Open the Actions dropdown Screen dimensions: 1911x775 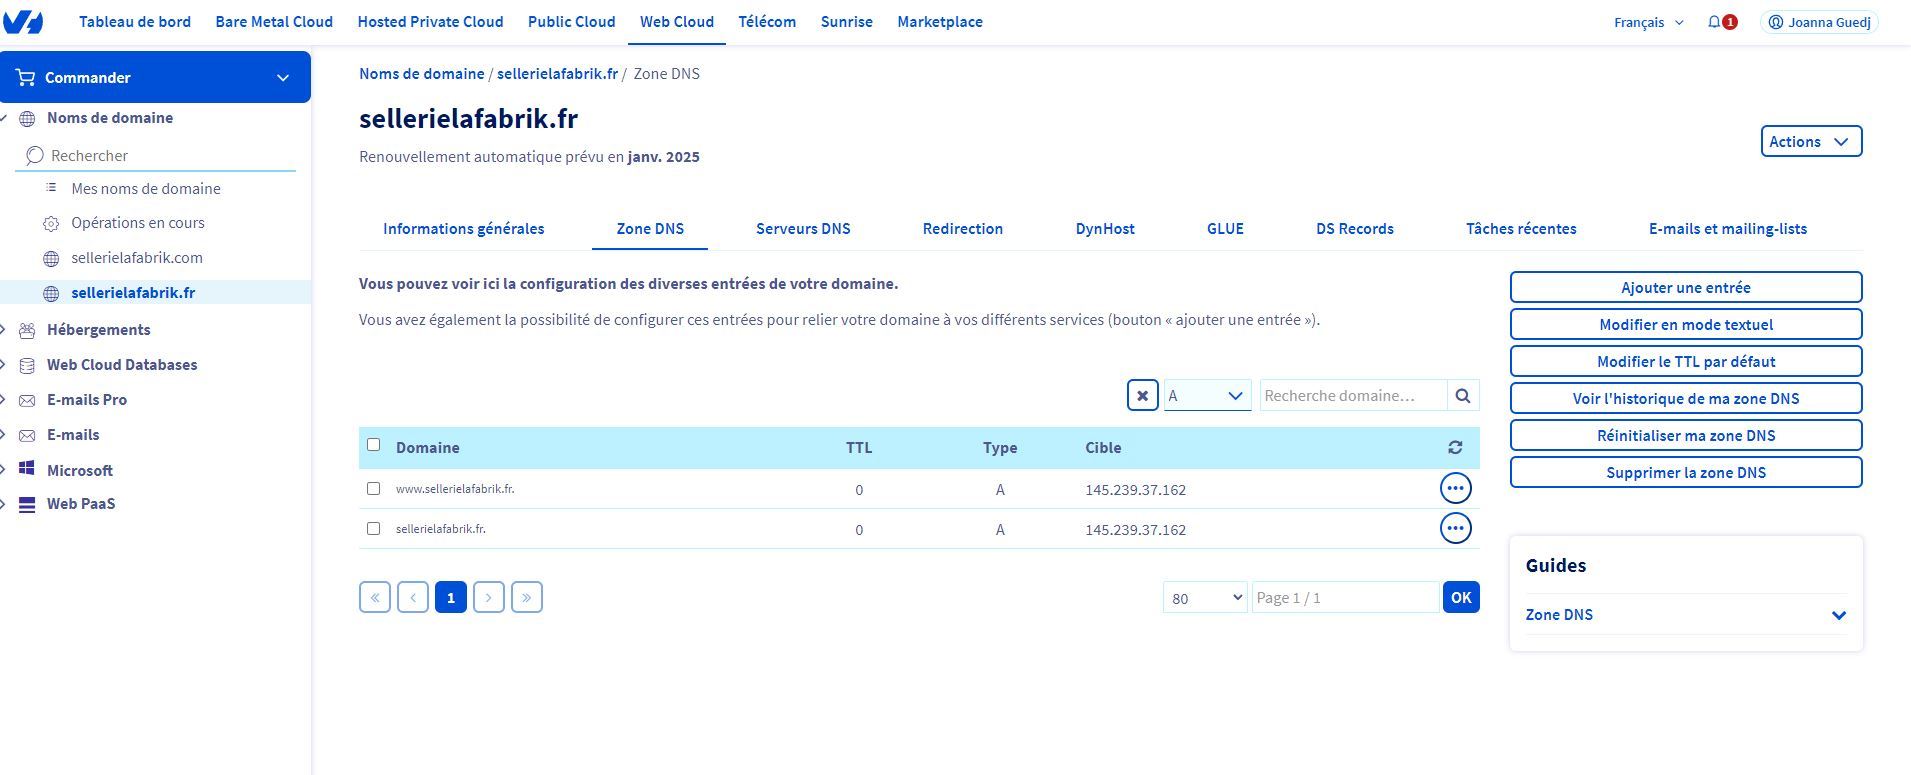pyautogui.click(x=1810, y=142)
